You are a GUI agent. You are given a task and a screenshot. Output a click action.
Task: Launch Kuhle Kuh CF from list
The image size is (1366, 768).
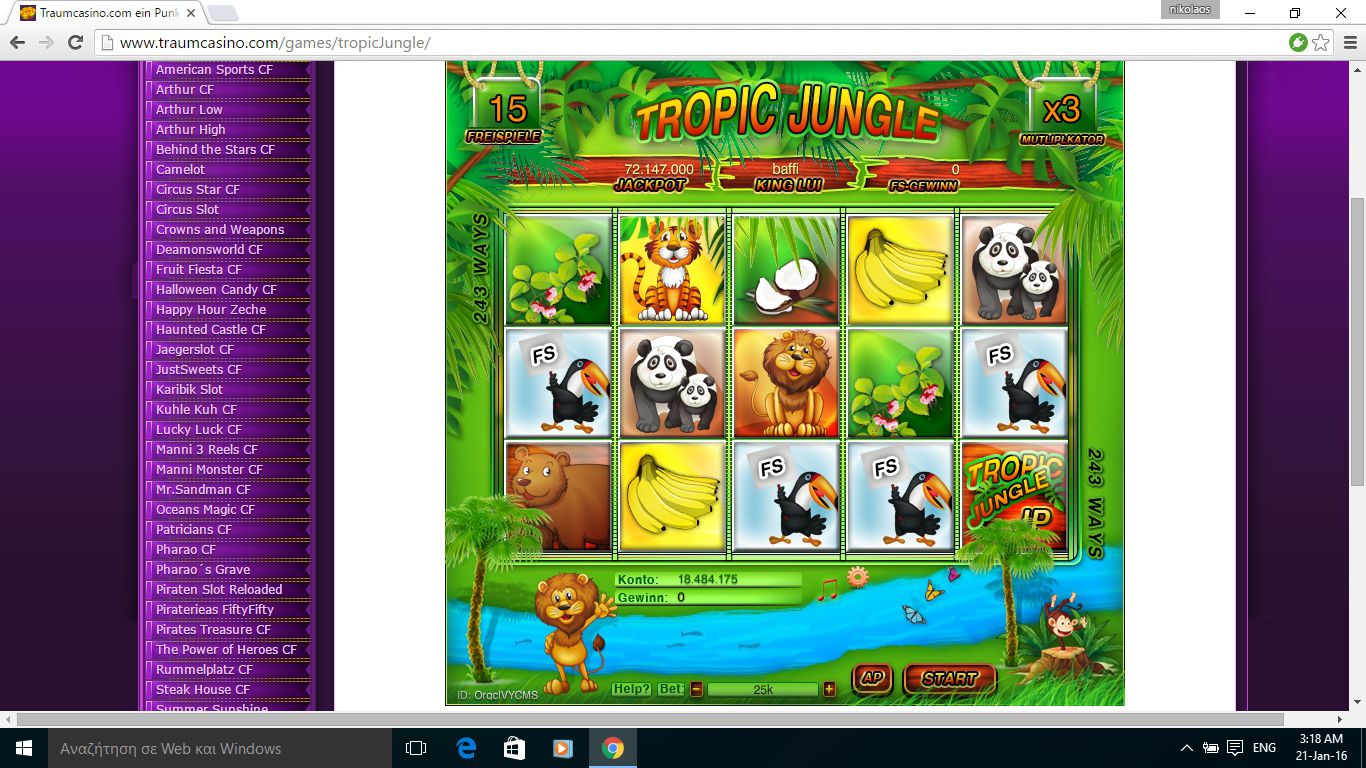pyautogui.click(x=196, y=409)
